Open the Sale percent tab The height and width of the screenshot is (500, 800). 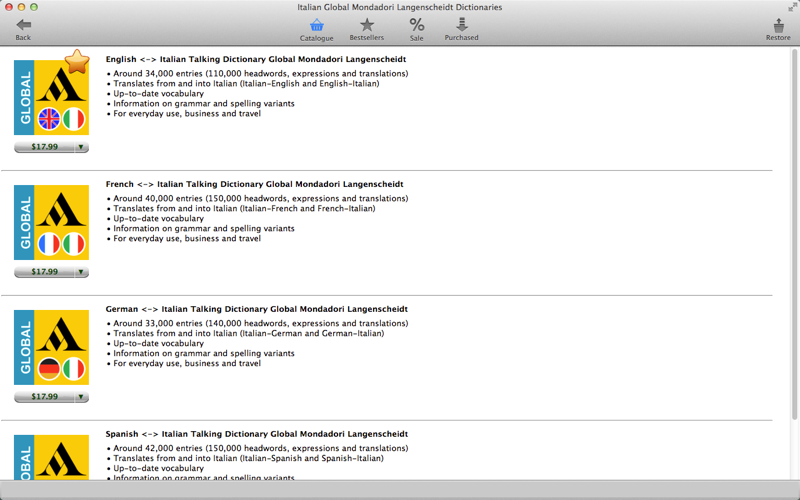tap(416, 30)
